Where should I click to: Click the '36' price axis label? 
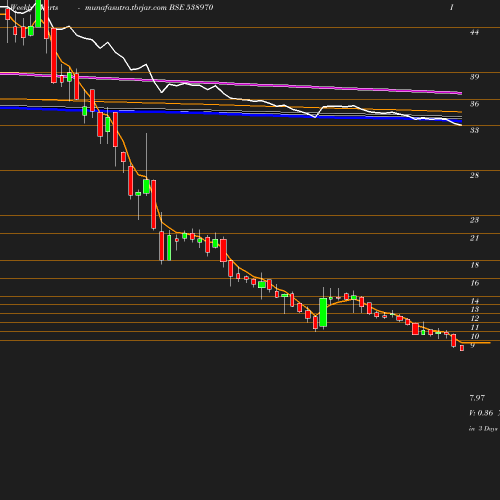[x=474, y=104]
